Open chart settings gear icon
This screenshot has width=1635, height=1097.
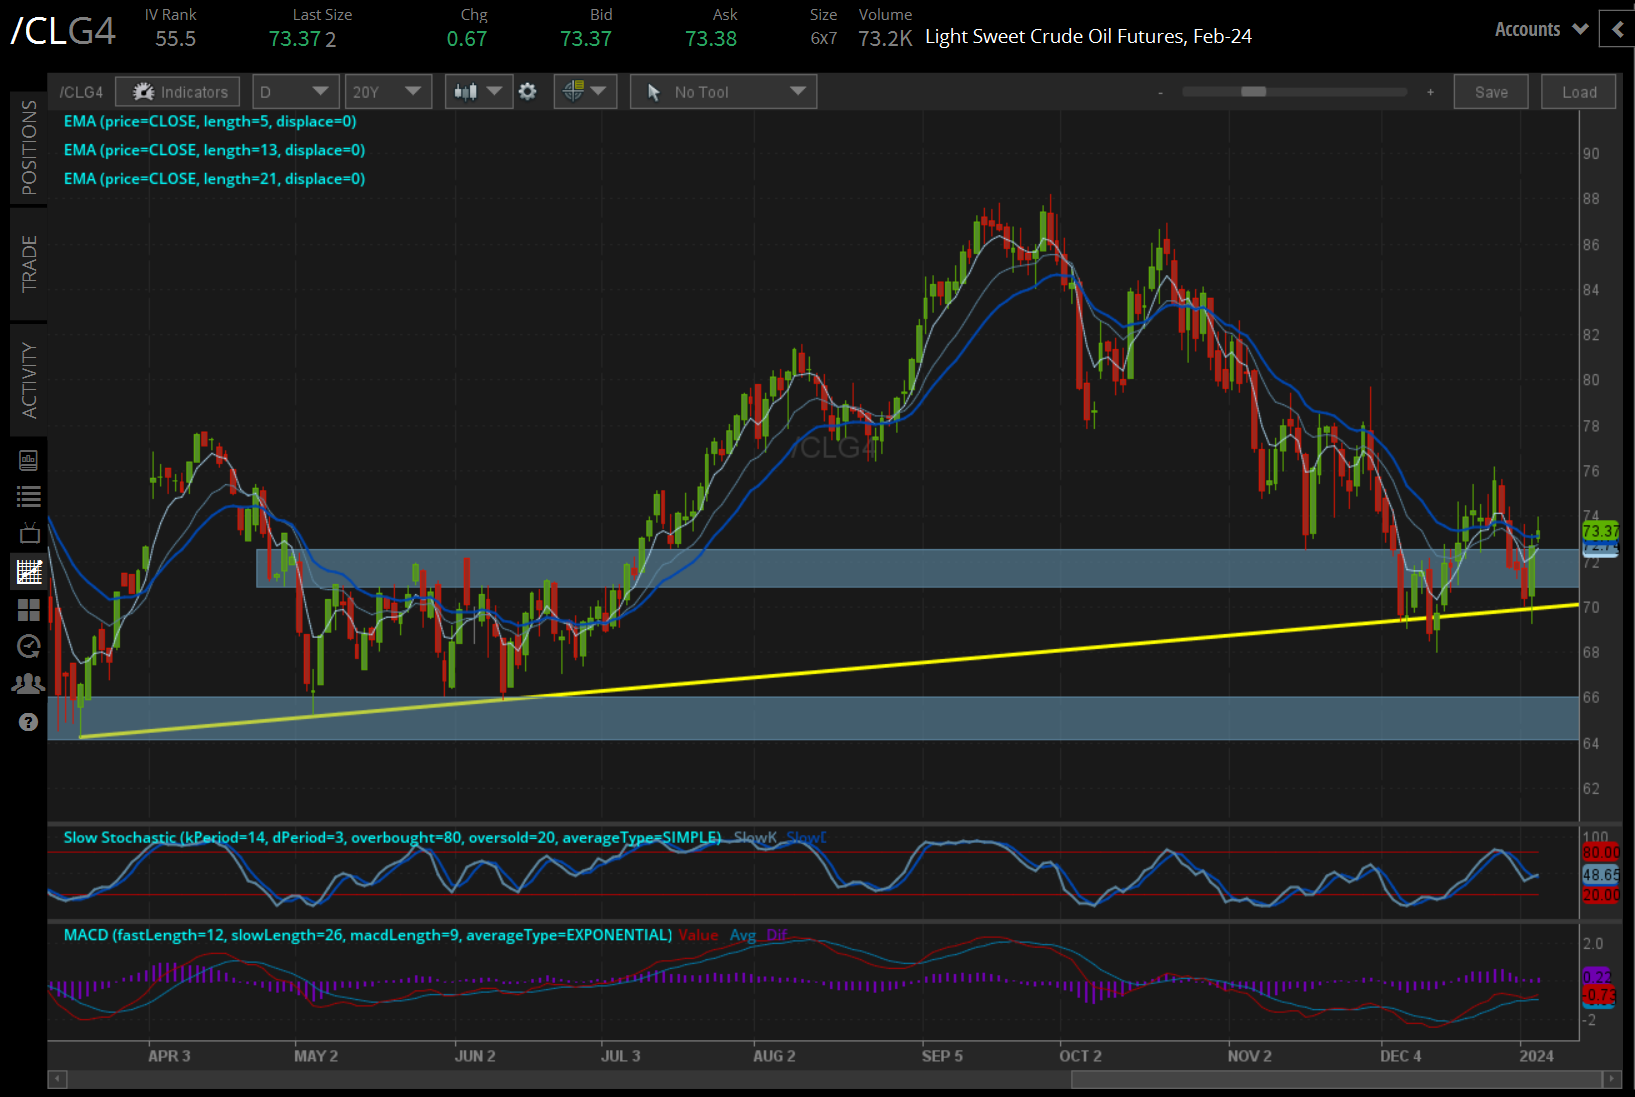[528, 92]
